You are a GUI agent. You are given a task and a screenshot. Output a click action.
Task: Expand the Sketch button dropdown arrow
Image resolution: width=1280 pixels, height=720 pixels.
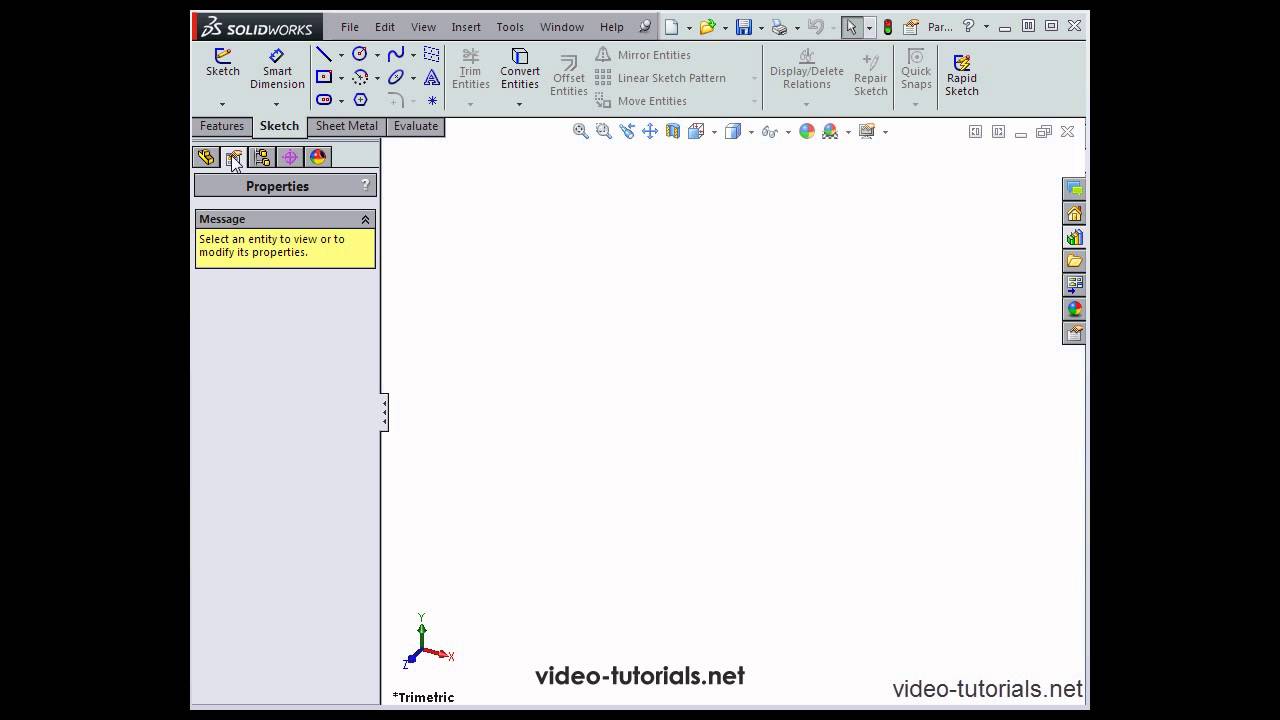[x=222, y=104]
